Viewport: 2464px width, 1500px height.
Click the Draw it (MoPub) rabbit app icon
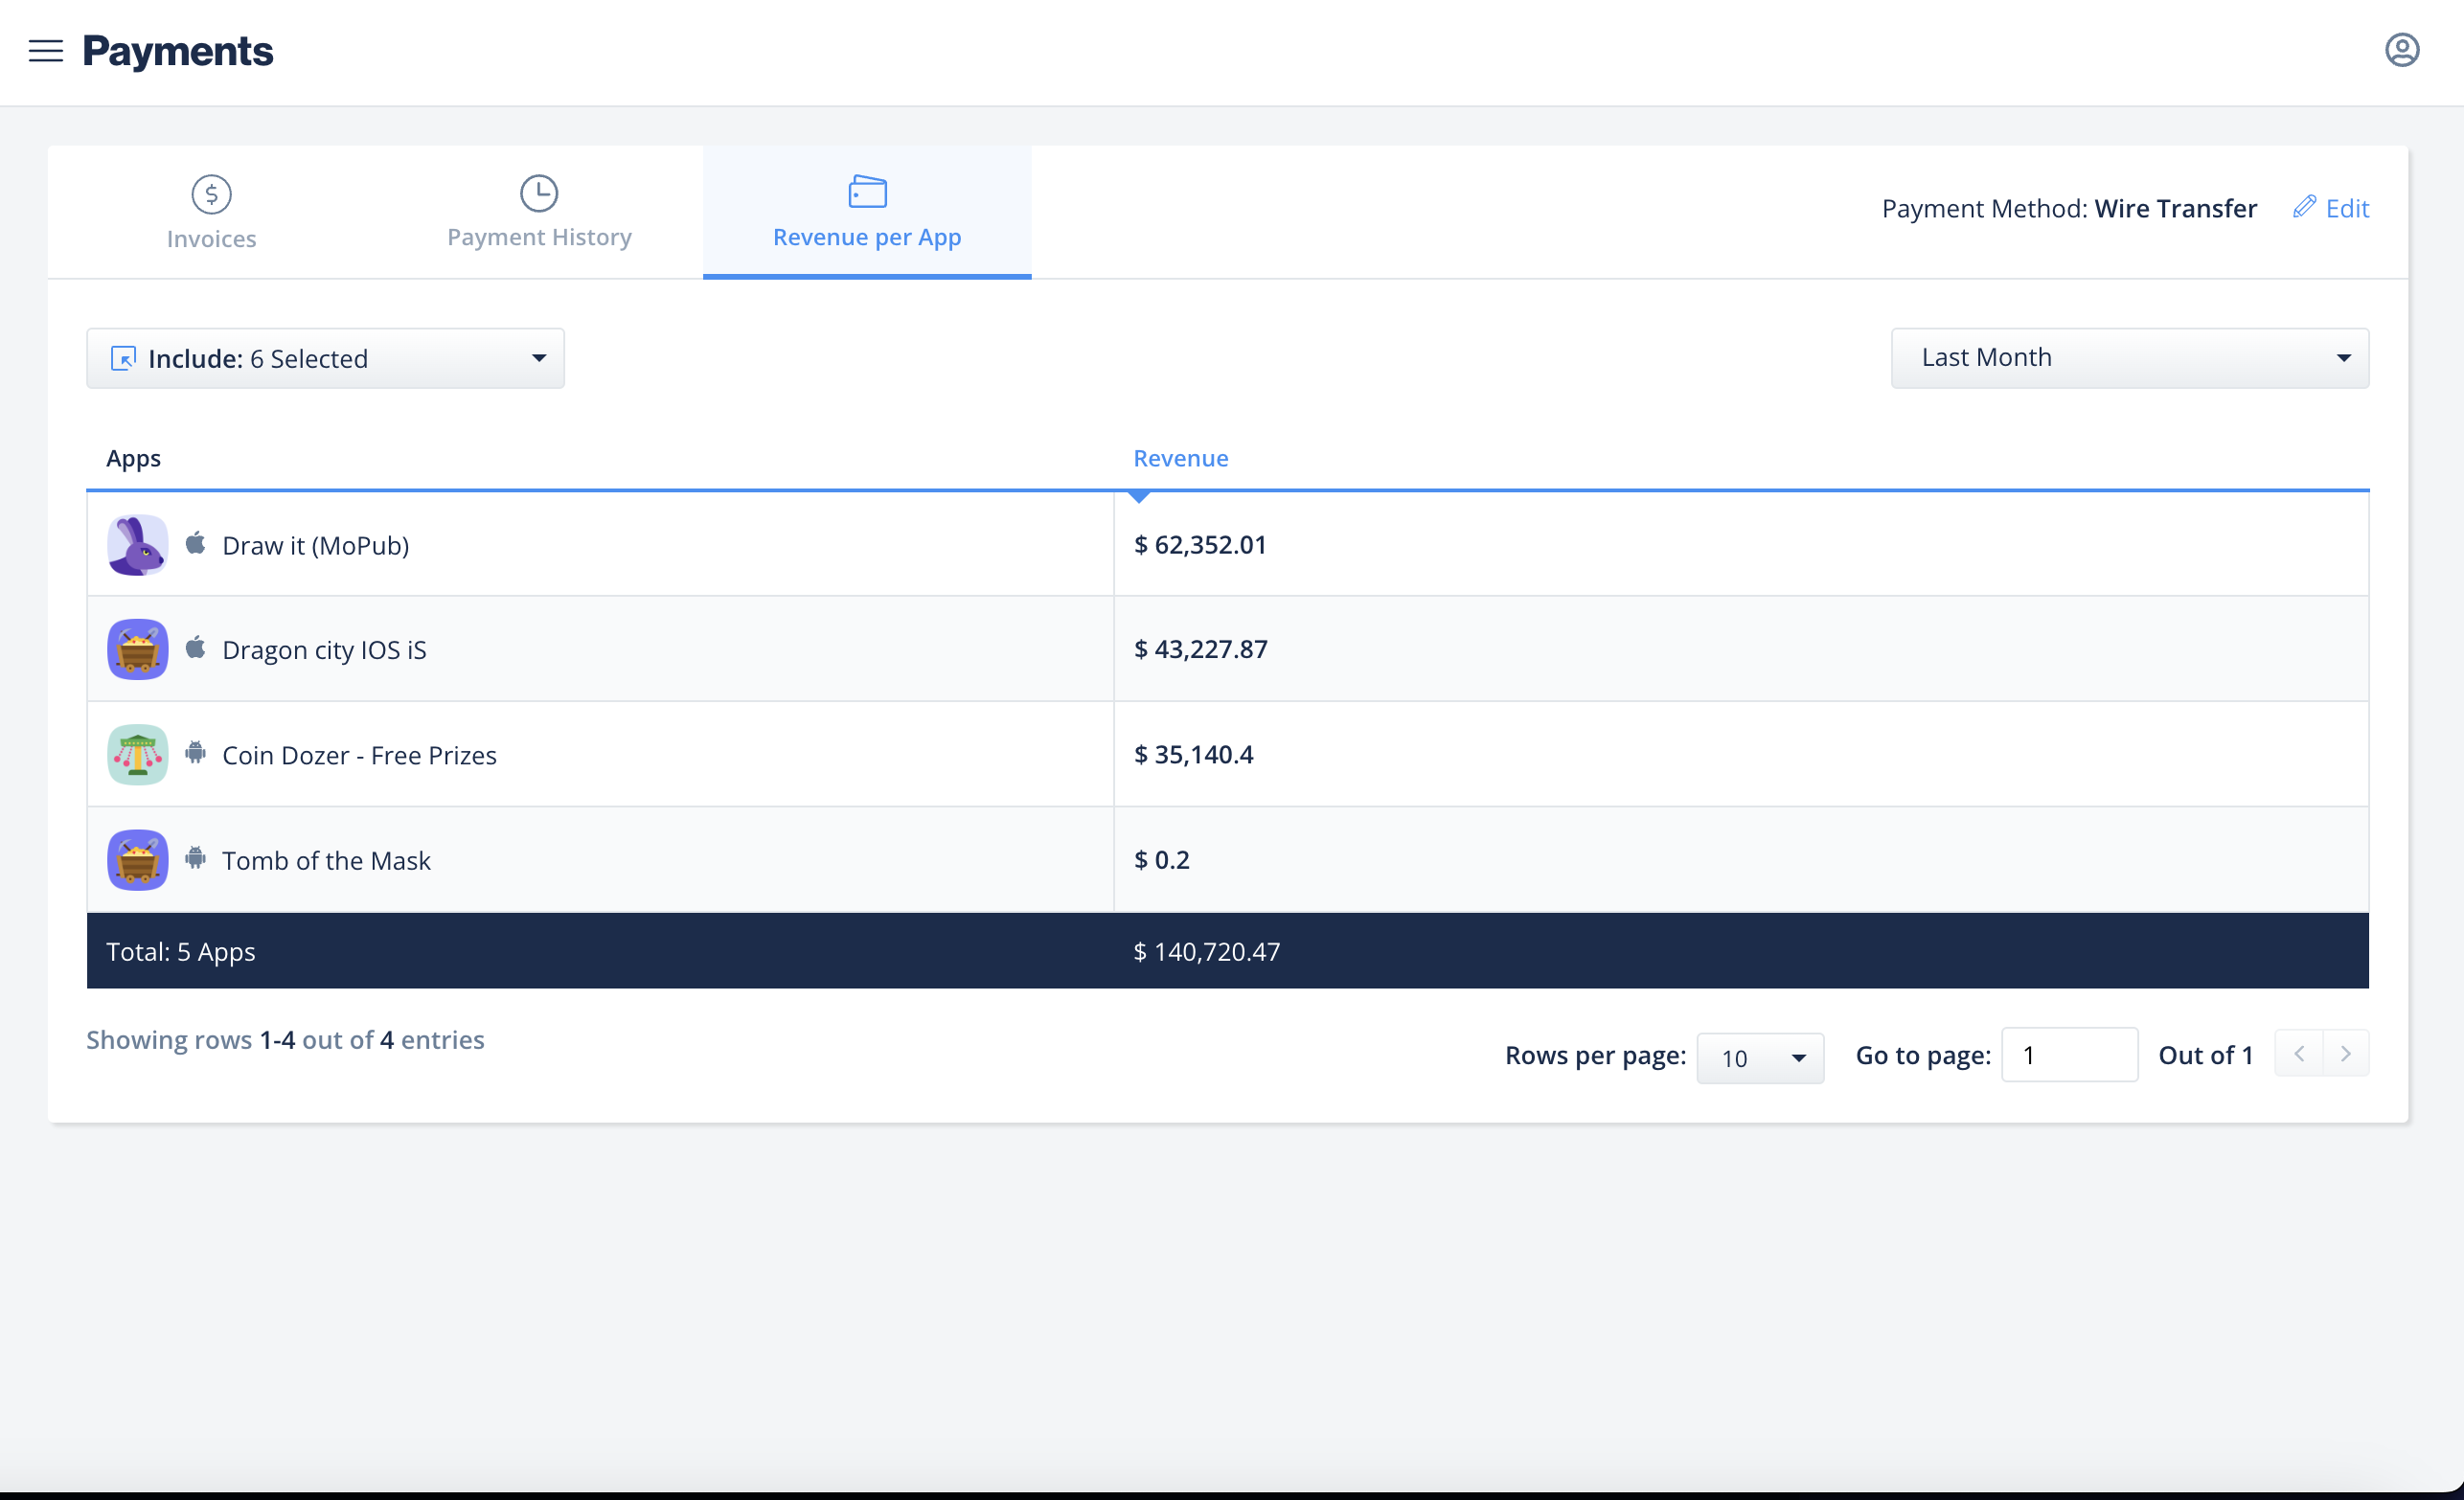(x=138, y=545)
